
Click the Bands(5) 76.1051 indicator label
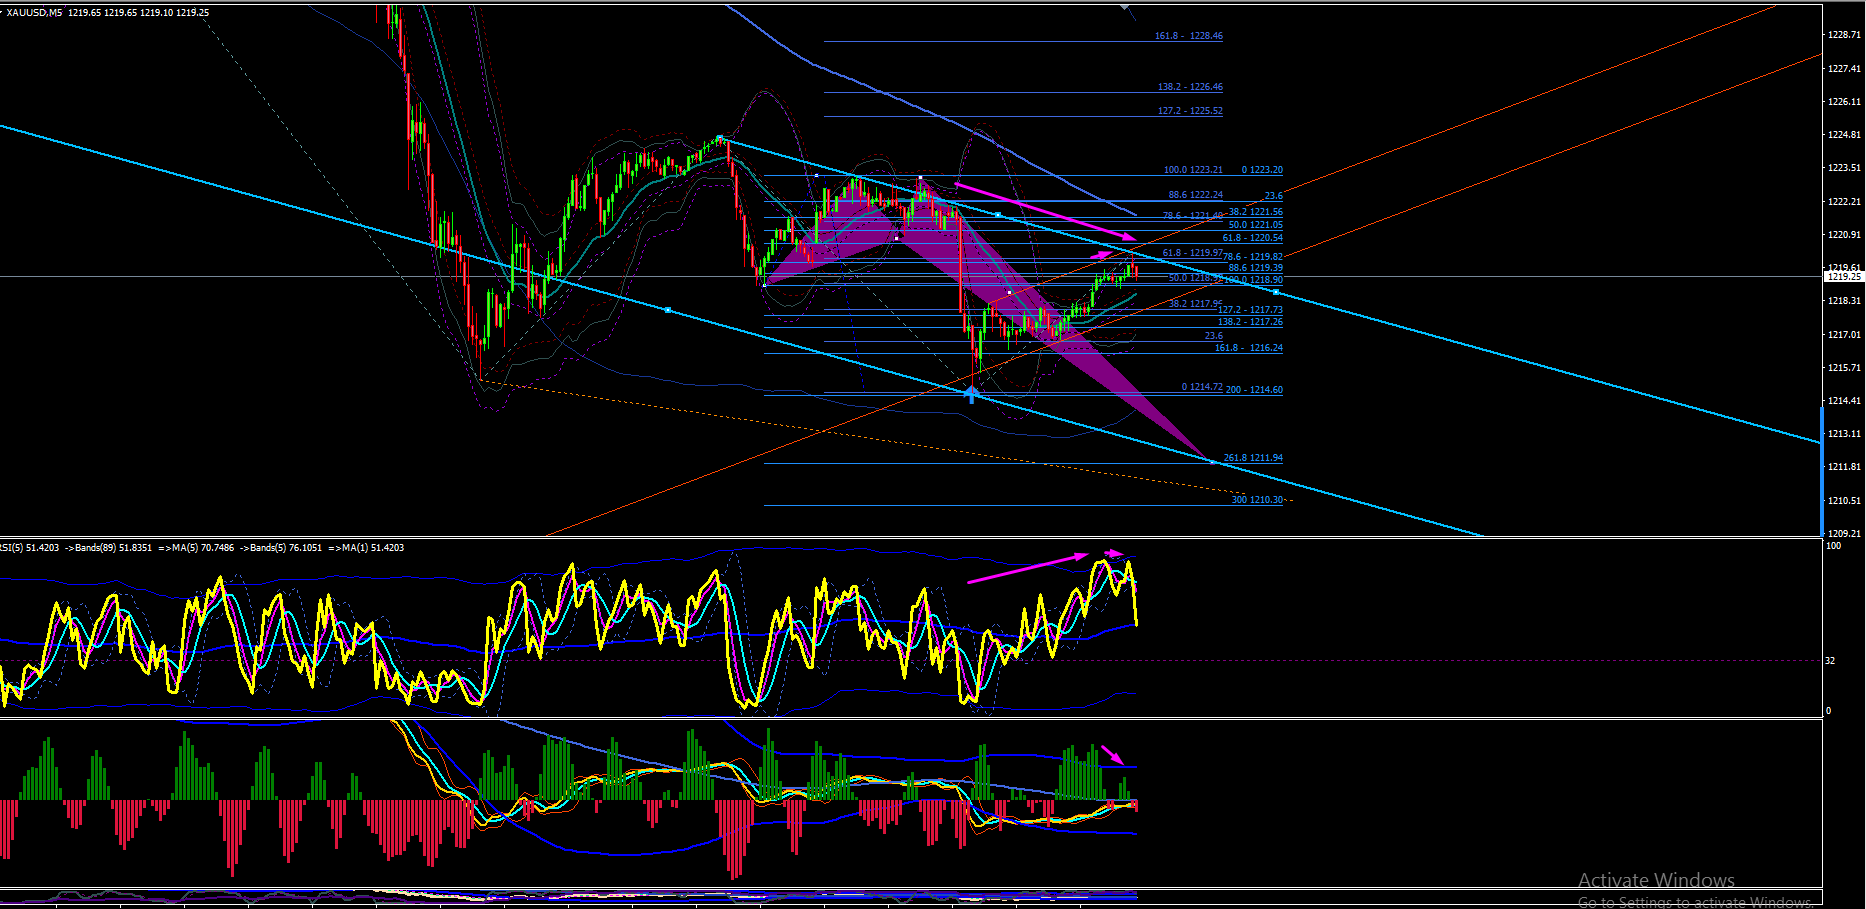point(286,548)
